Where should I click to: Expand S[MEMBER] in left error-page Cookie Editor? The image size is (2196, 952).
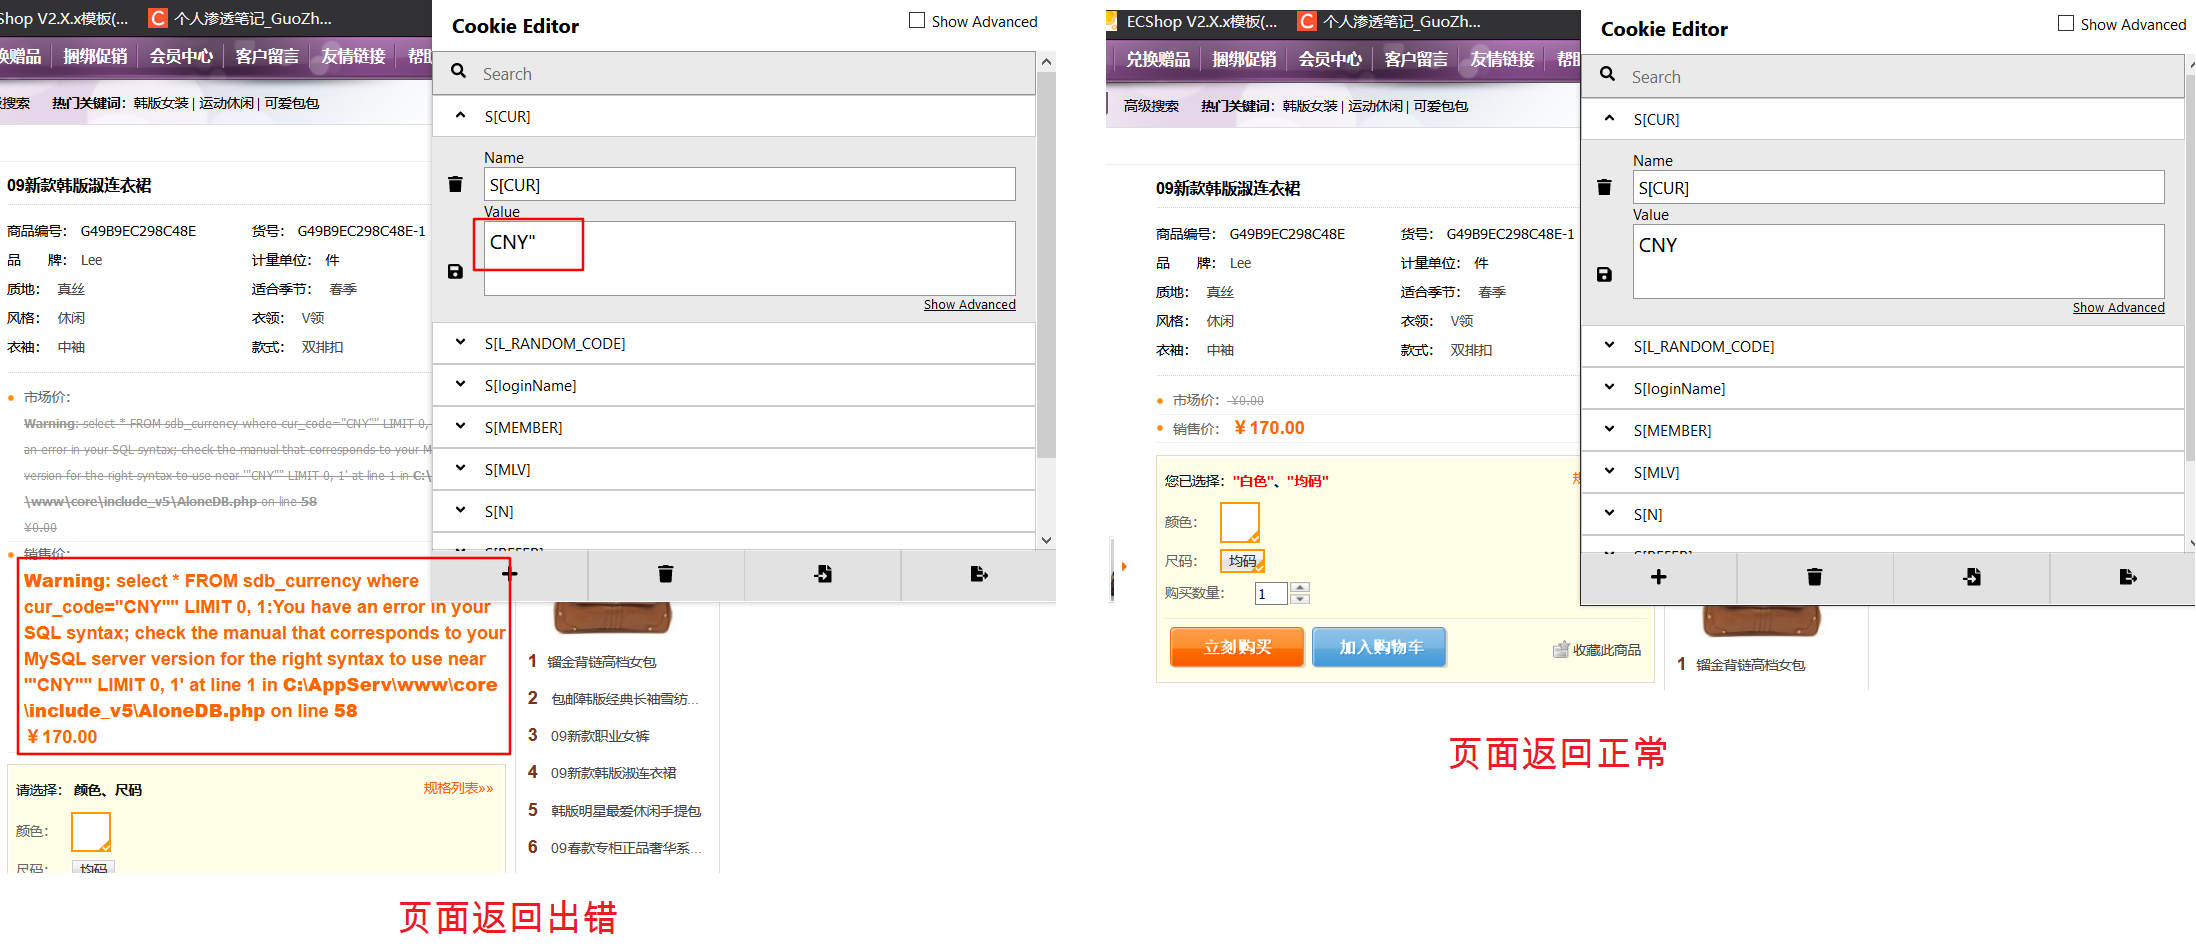(x=460, y=427)
